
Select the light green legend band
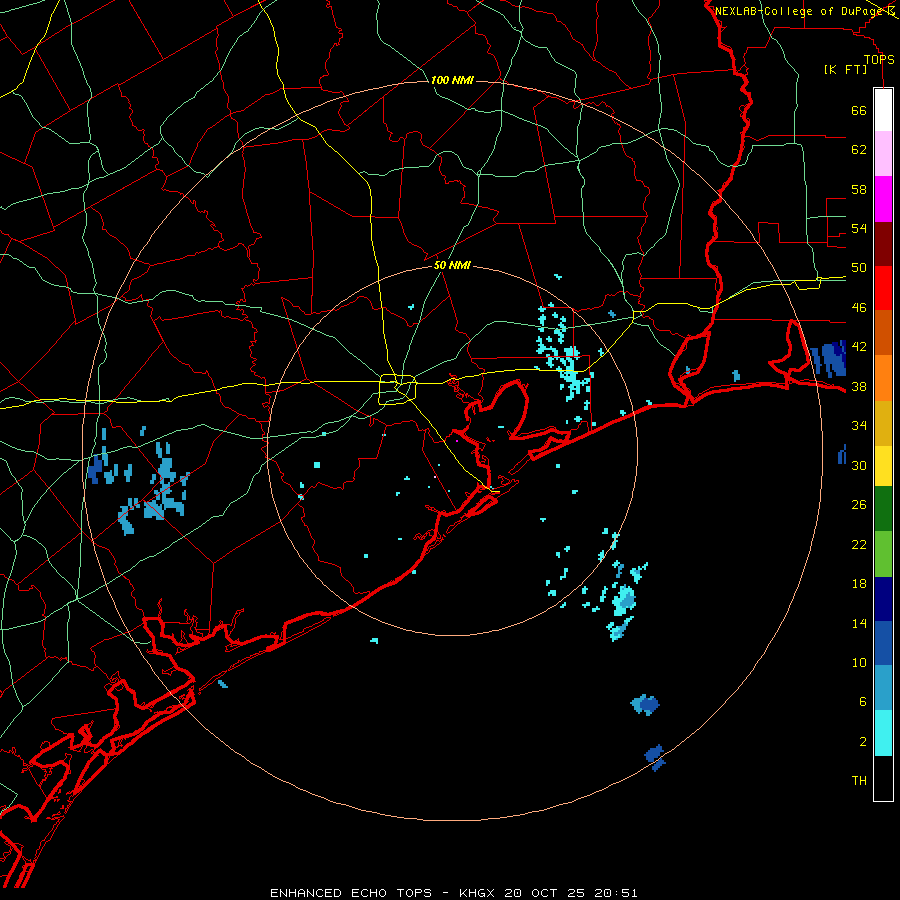[x=883, y=554]
